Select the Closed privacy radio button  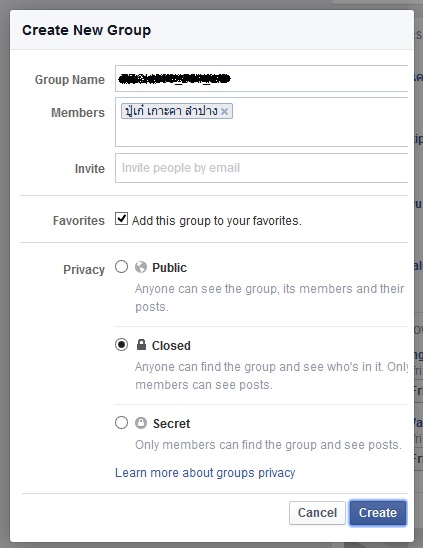pyautogui.click(x=121, y=345)
